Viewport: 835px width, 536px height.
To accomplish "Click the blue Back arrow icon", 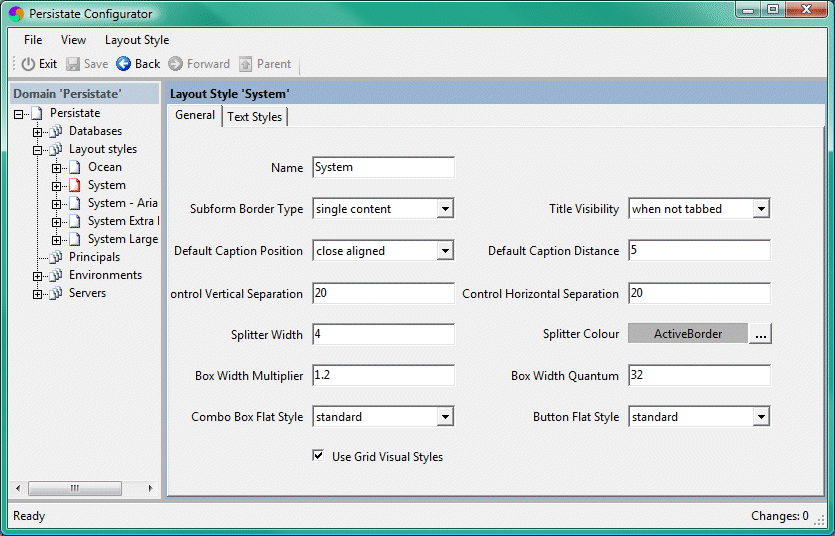I will point(124,64).
